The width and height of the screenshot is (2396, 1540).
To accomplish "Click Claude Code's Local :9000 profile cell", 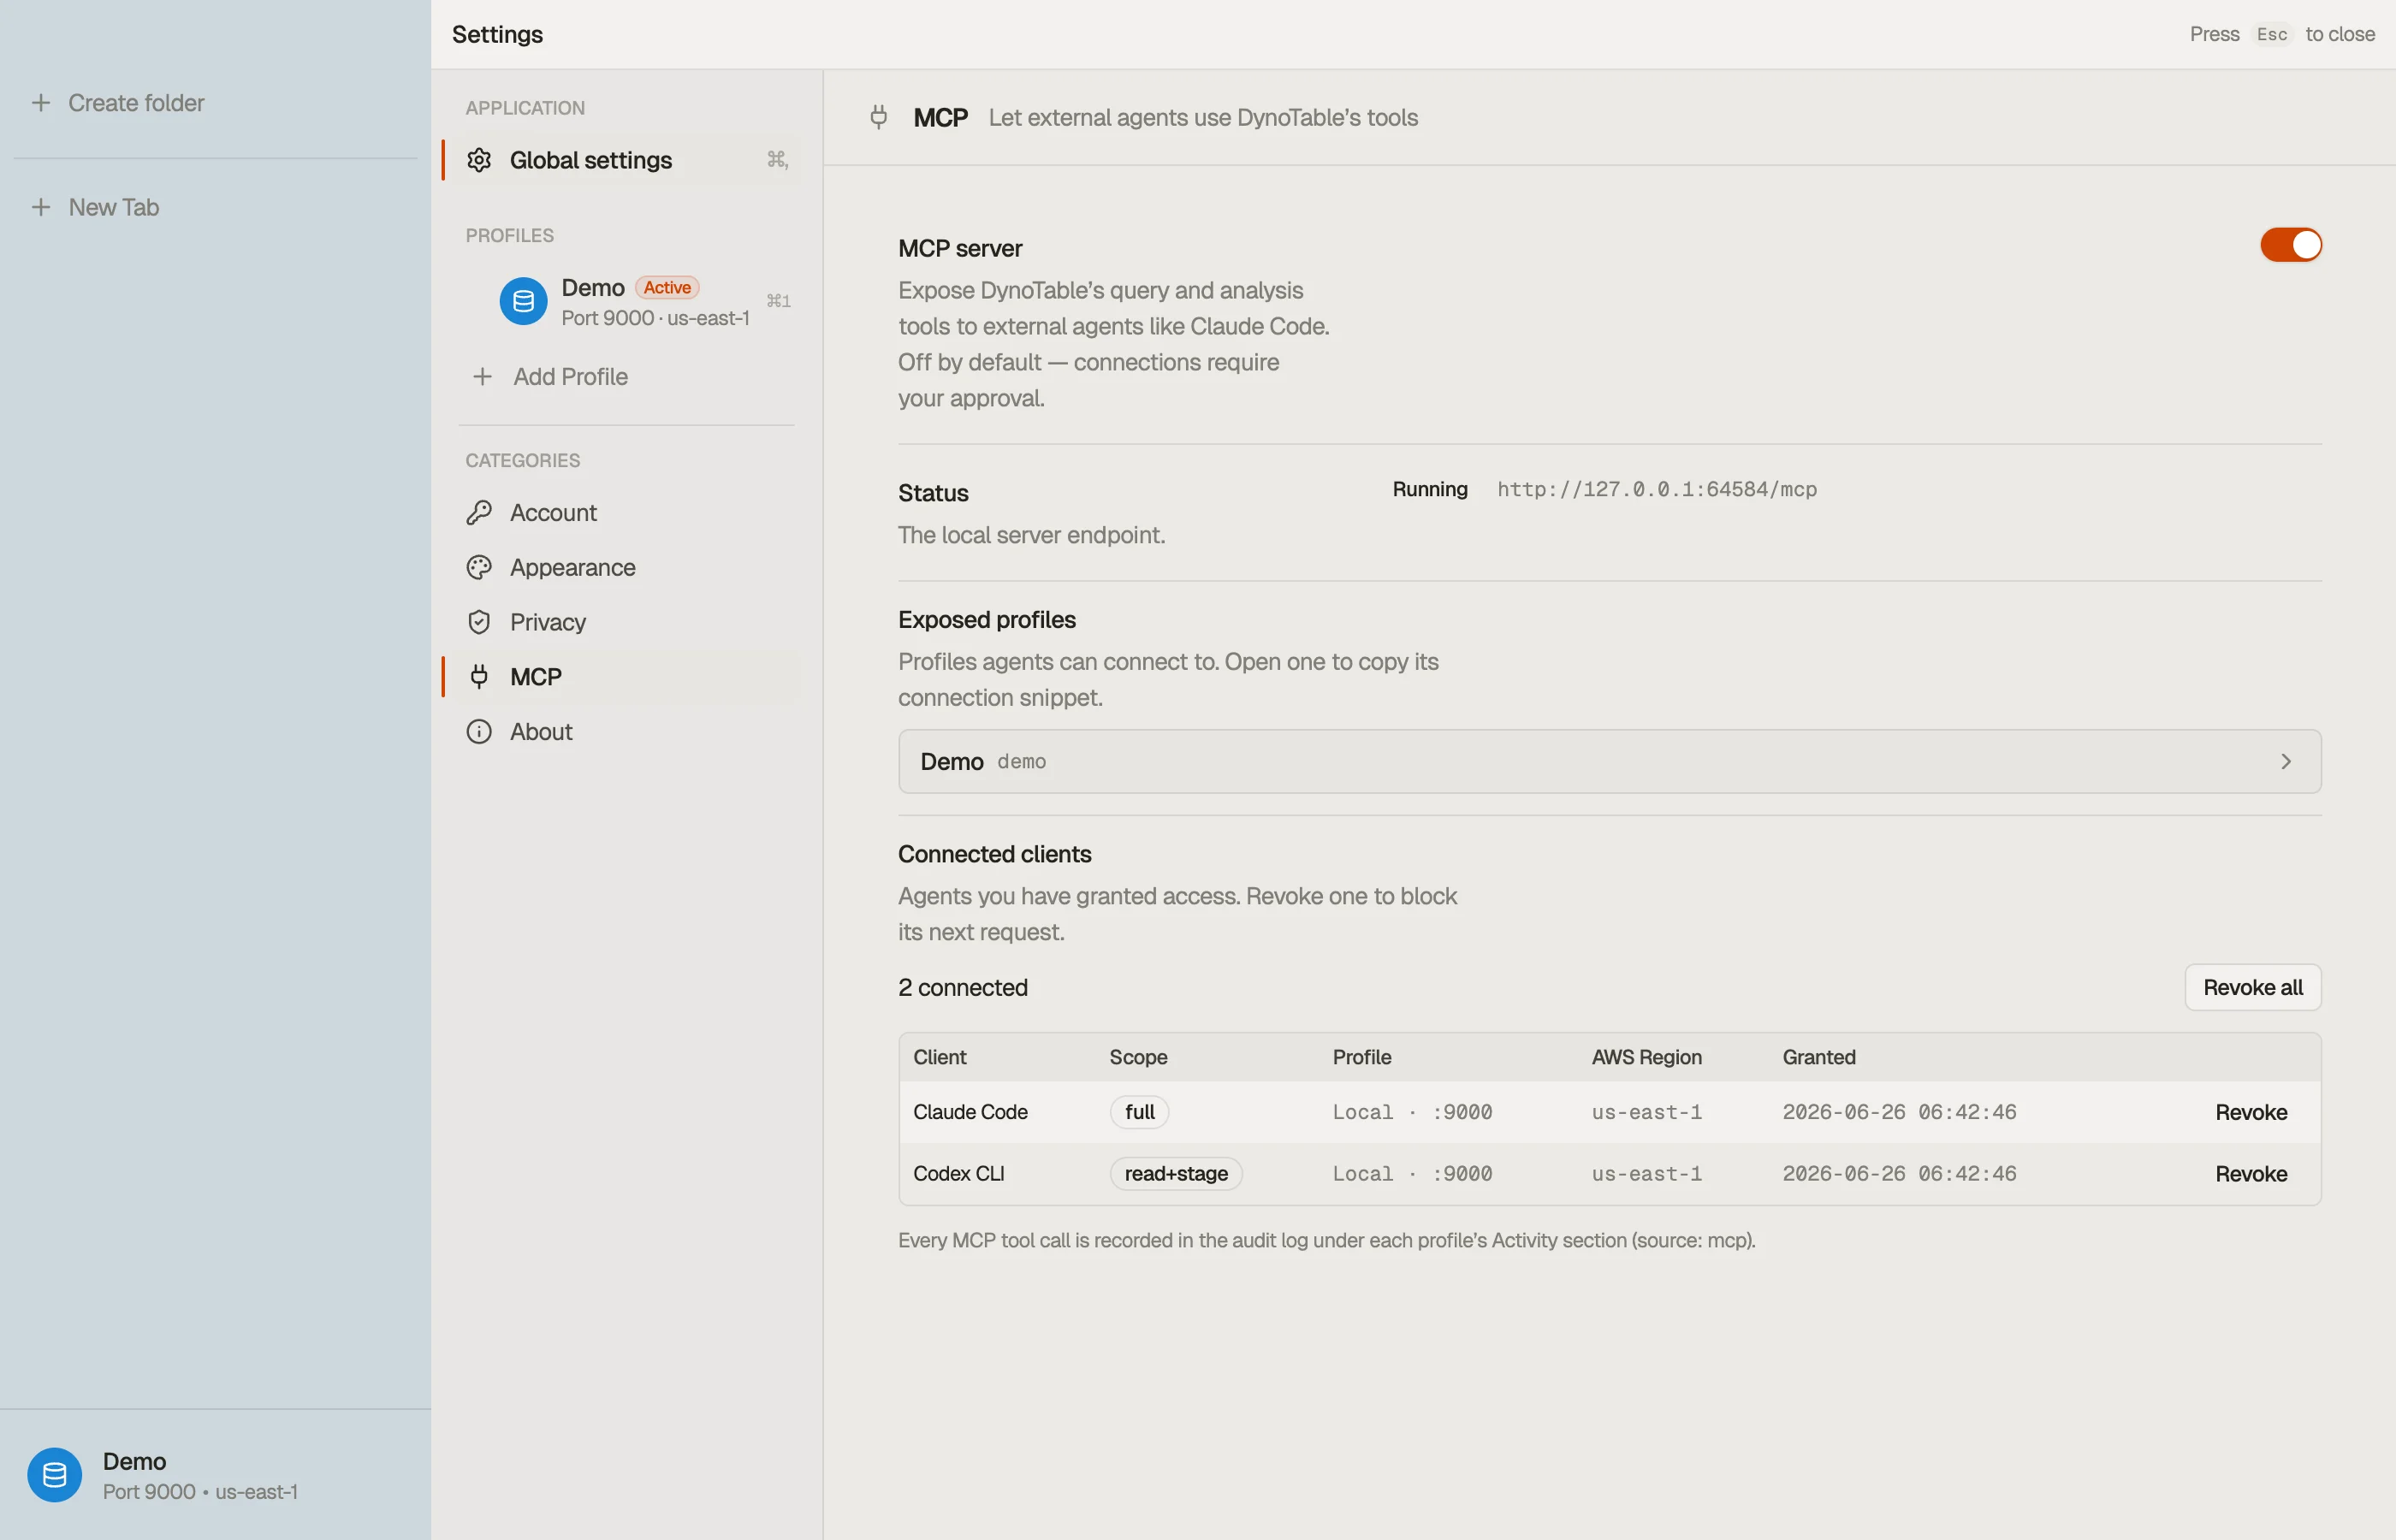I will tap(1411, 1112).
